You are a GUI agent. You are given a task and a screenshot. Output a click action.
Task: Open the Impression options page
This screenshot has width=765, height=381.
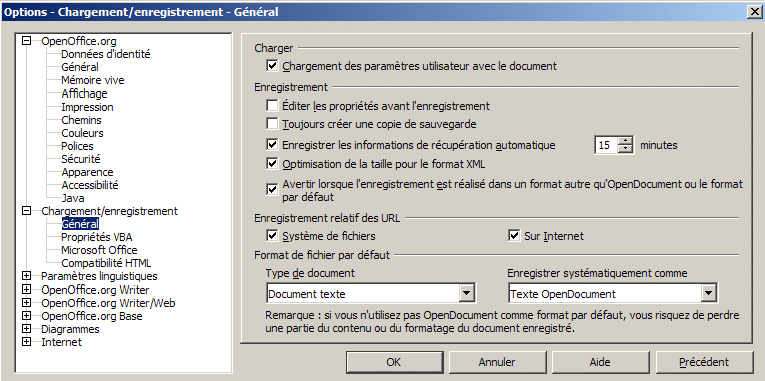87,107
